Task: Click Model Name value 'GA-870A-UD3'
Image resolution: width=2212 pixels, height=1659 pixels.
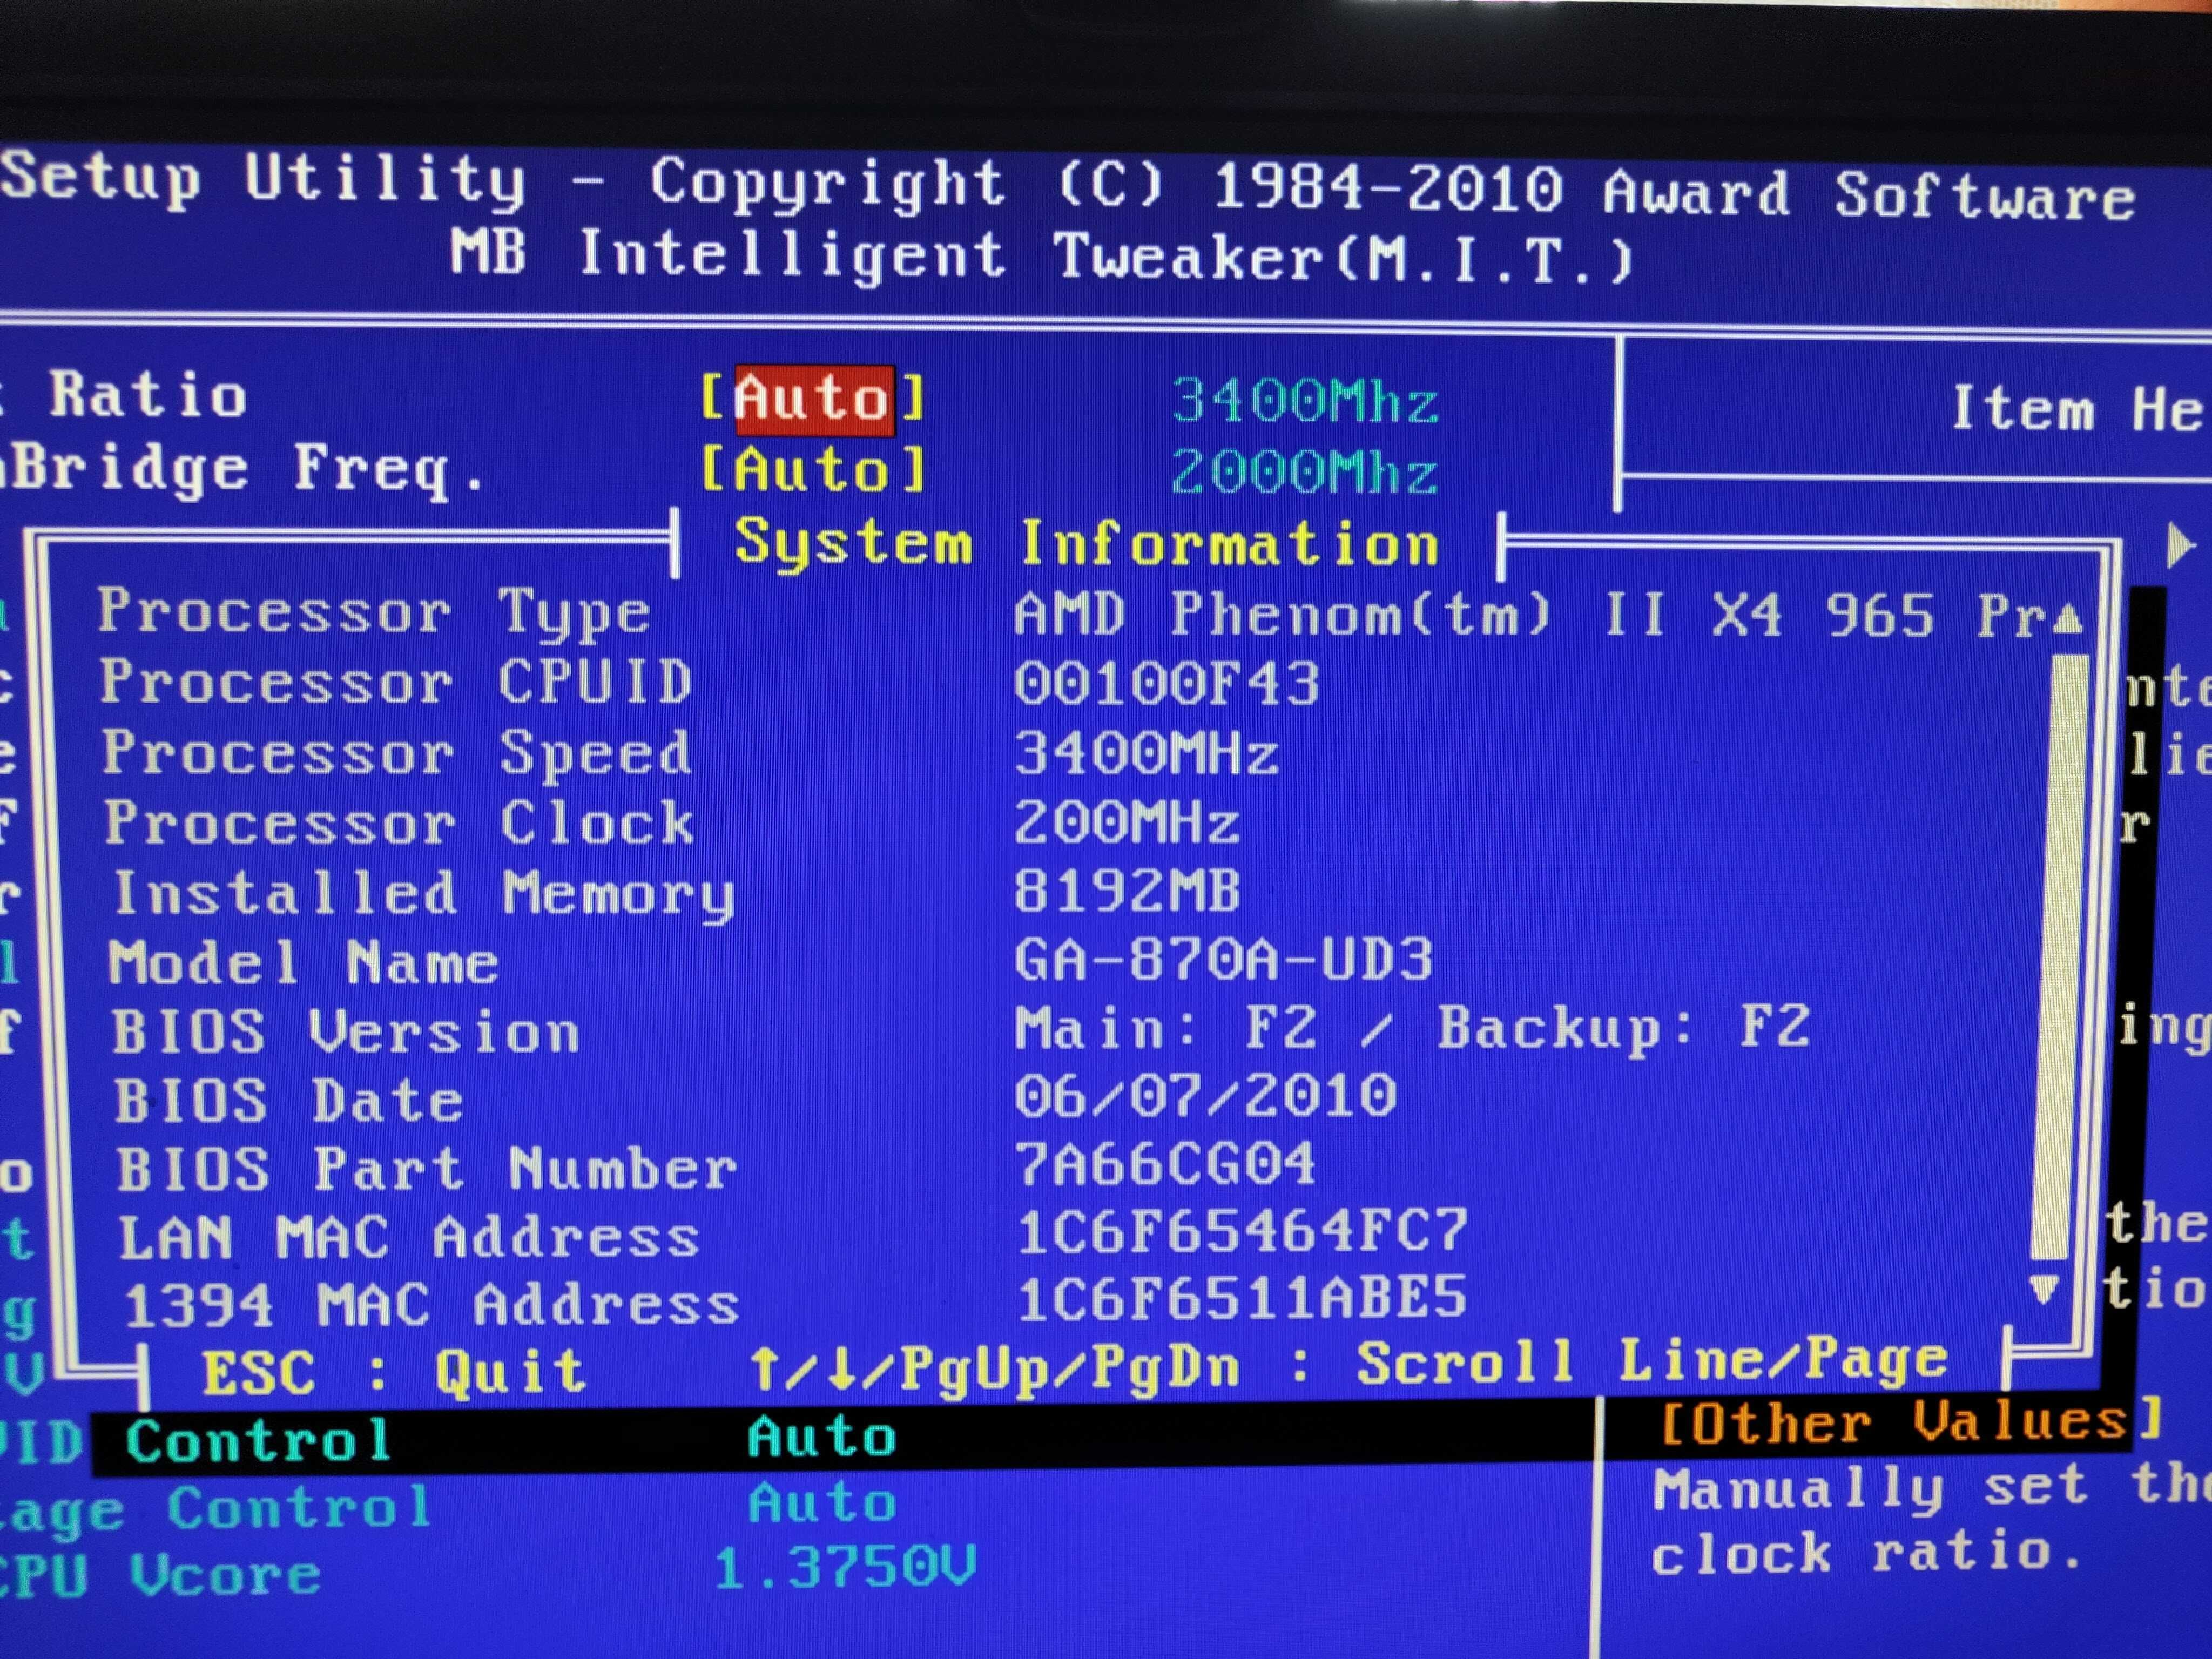Action: tap(1224, 959)
